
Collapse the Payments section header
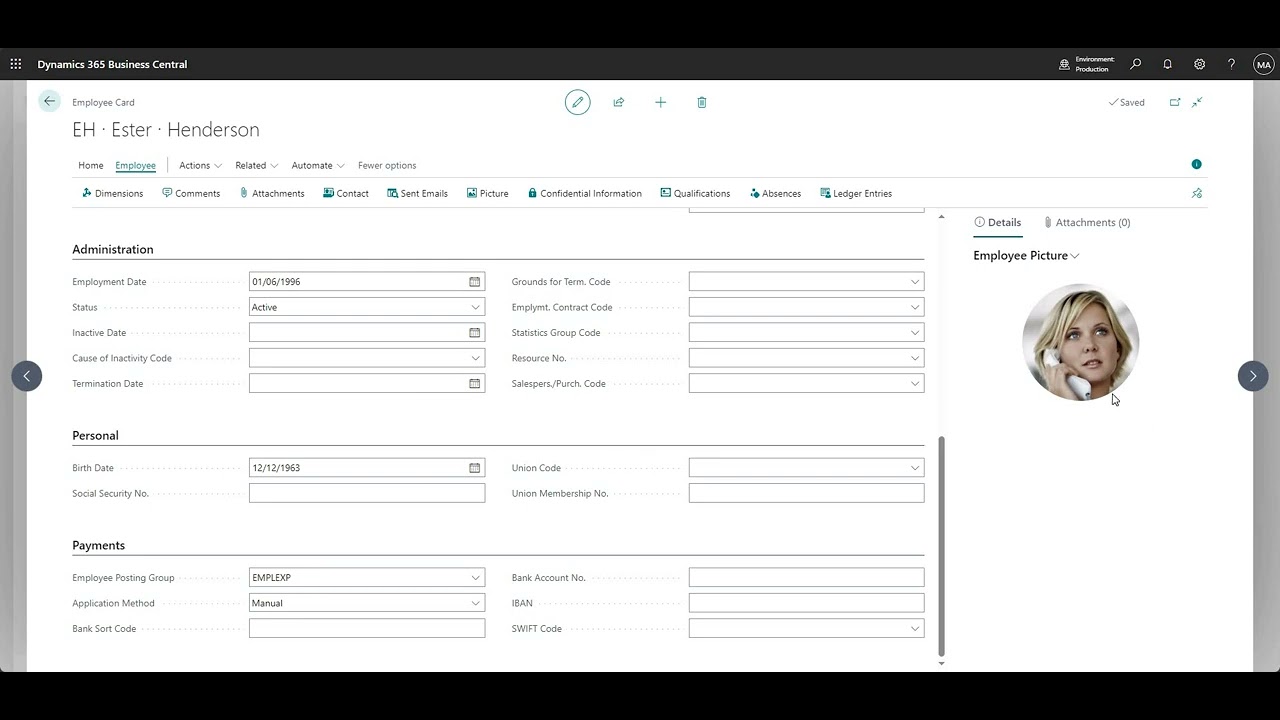pos(98,546)
